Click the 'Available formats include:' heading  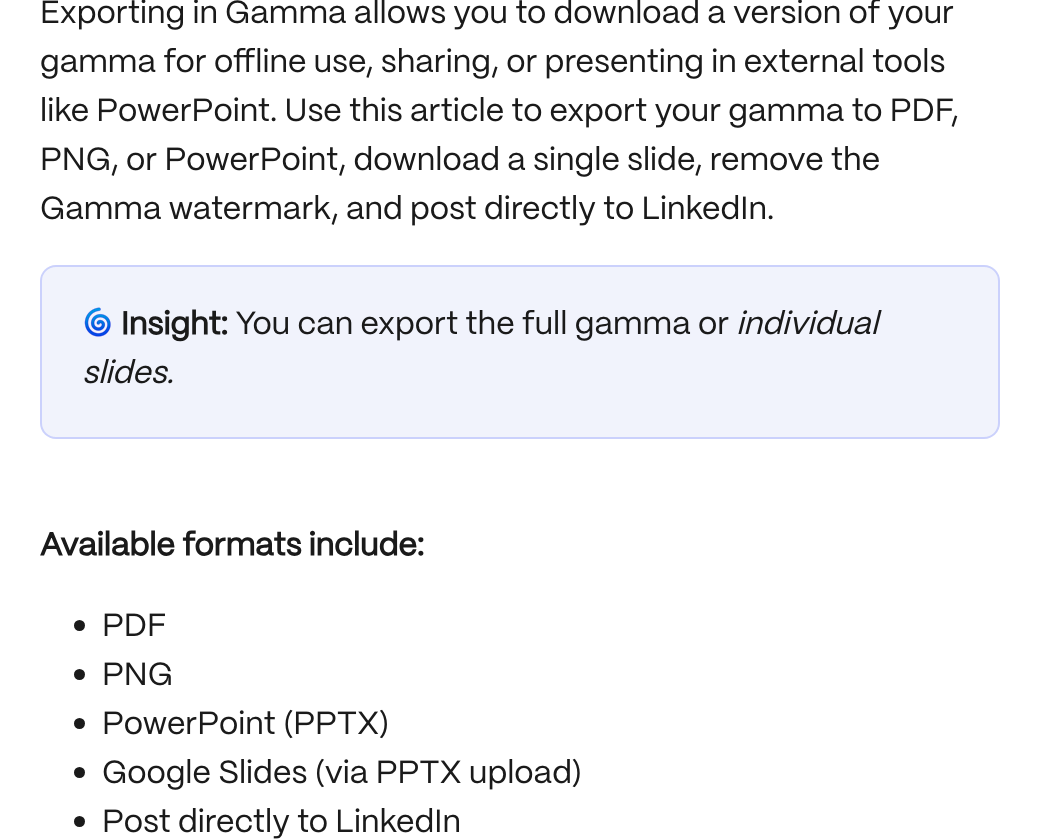point(232,544)
